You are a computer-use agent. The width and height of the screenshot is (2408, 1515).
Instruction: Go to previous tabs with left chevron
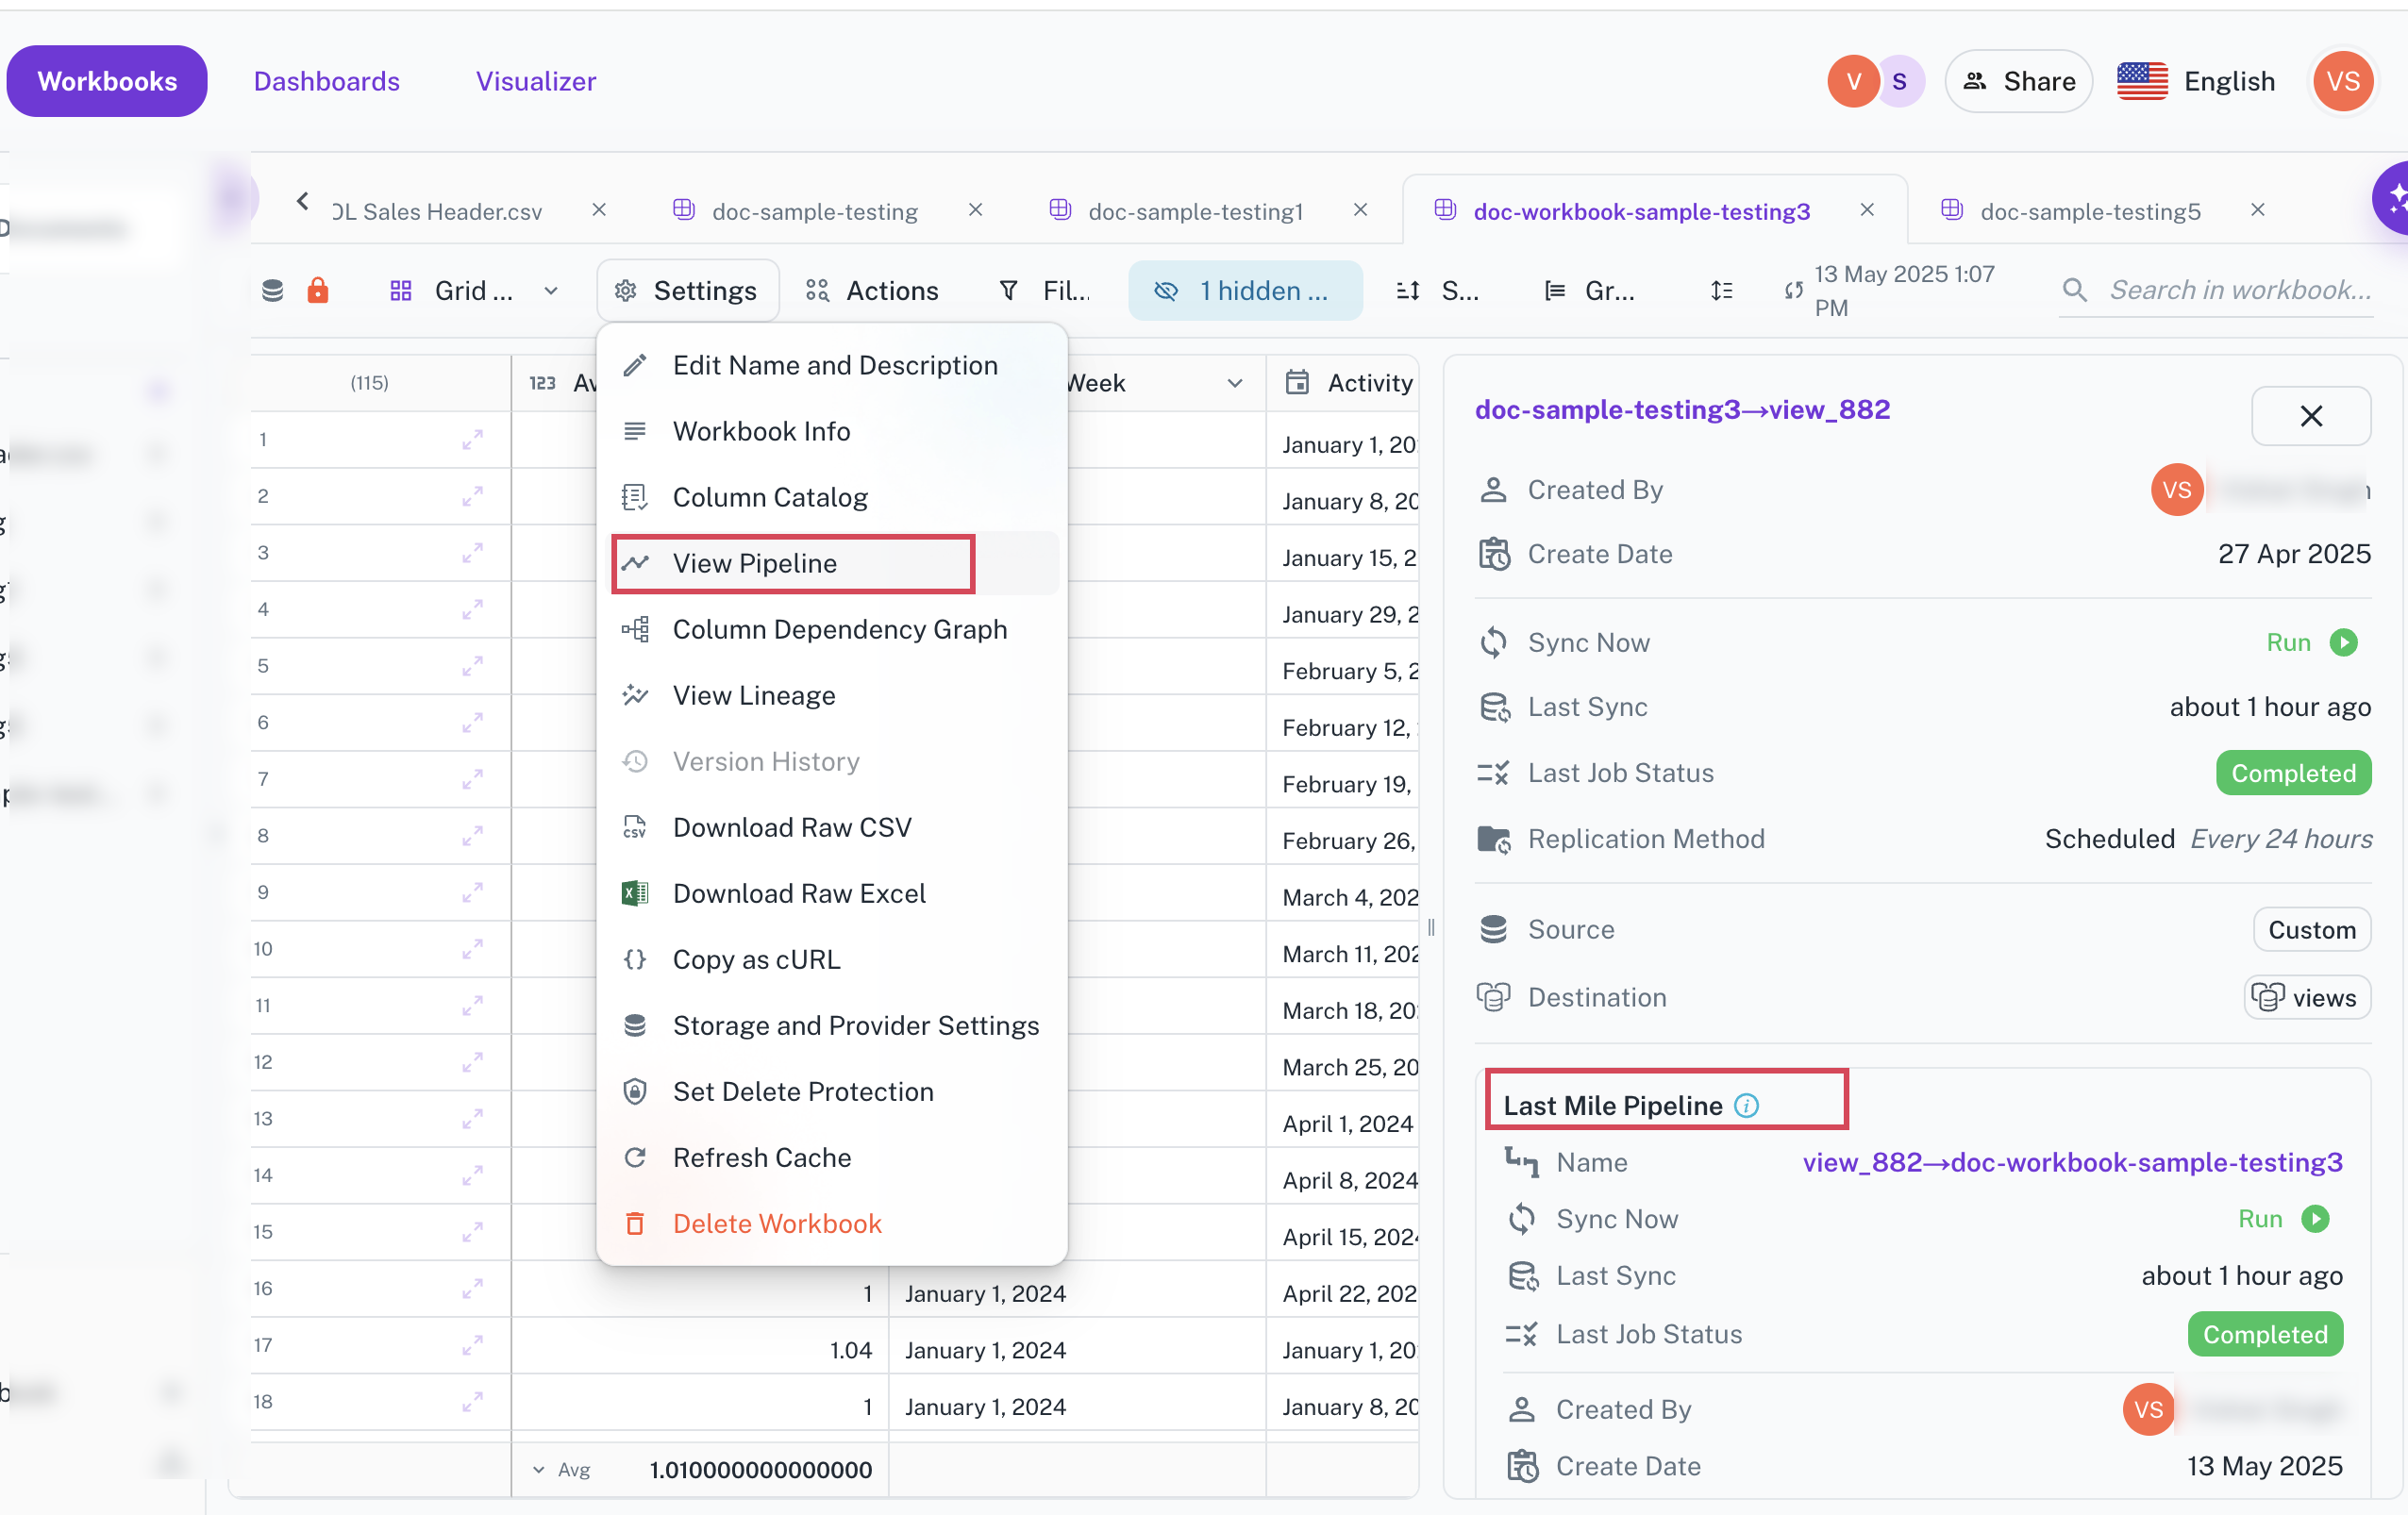coord(302,201)
